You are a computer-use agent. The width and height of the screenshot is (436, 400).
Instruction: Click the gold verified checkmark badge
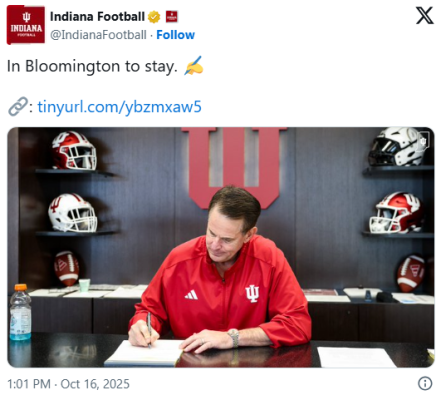coord(154,17)
